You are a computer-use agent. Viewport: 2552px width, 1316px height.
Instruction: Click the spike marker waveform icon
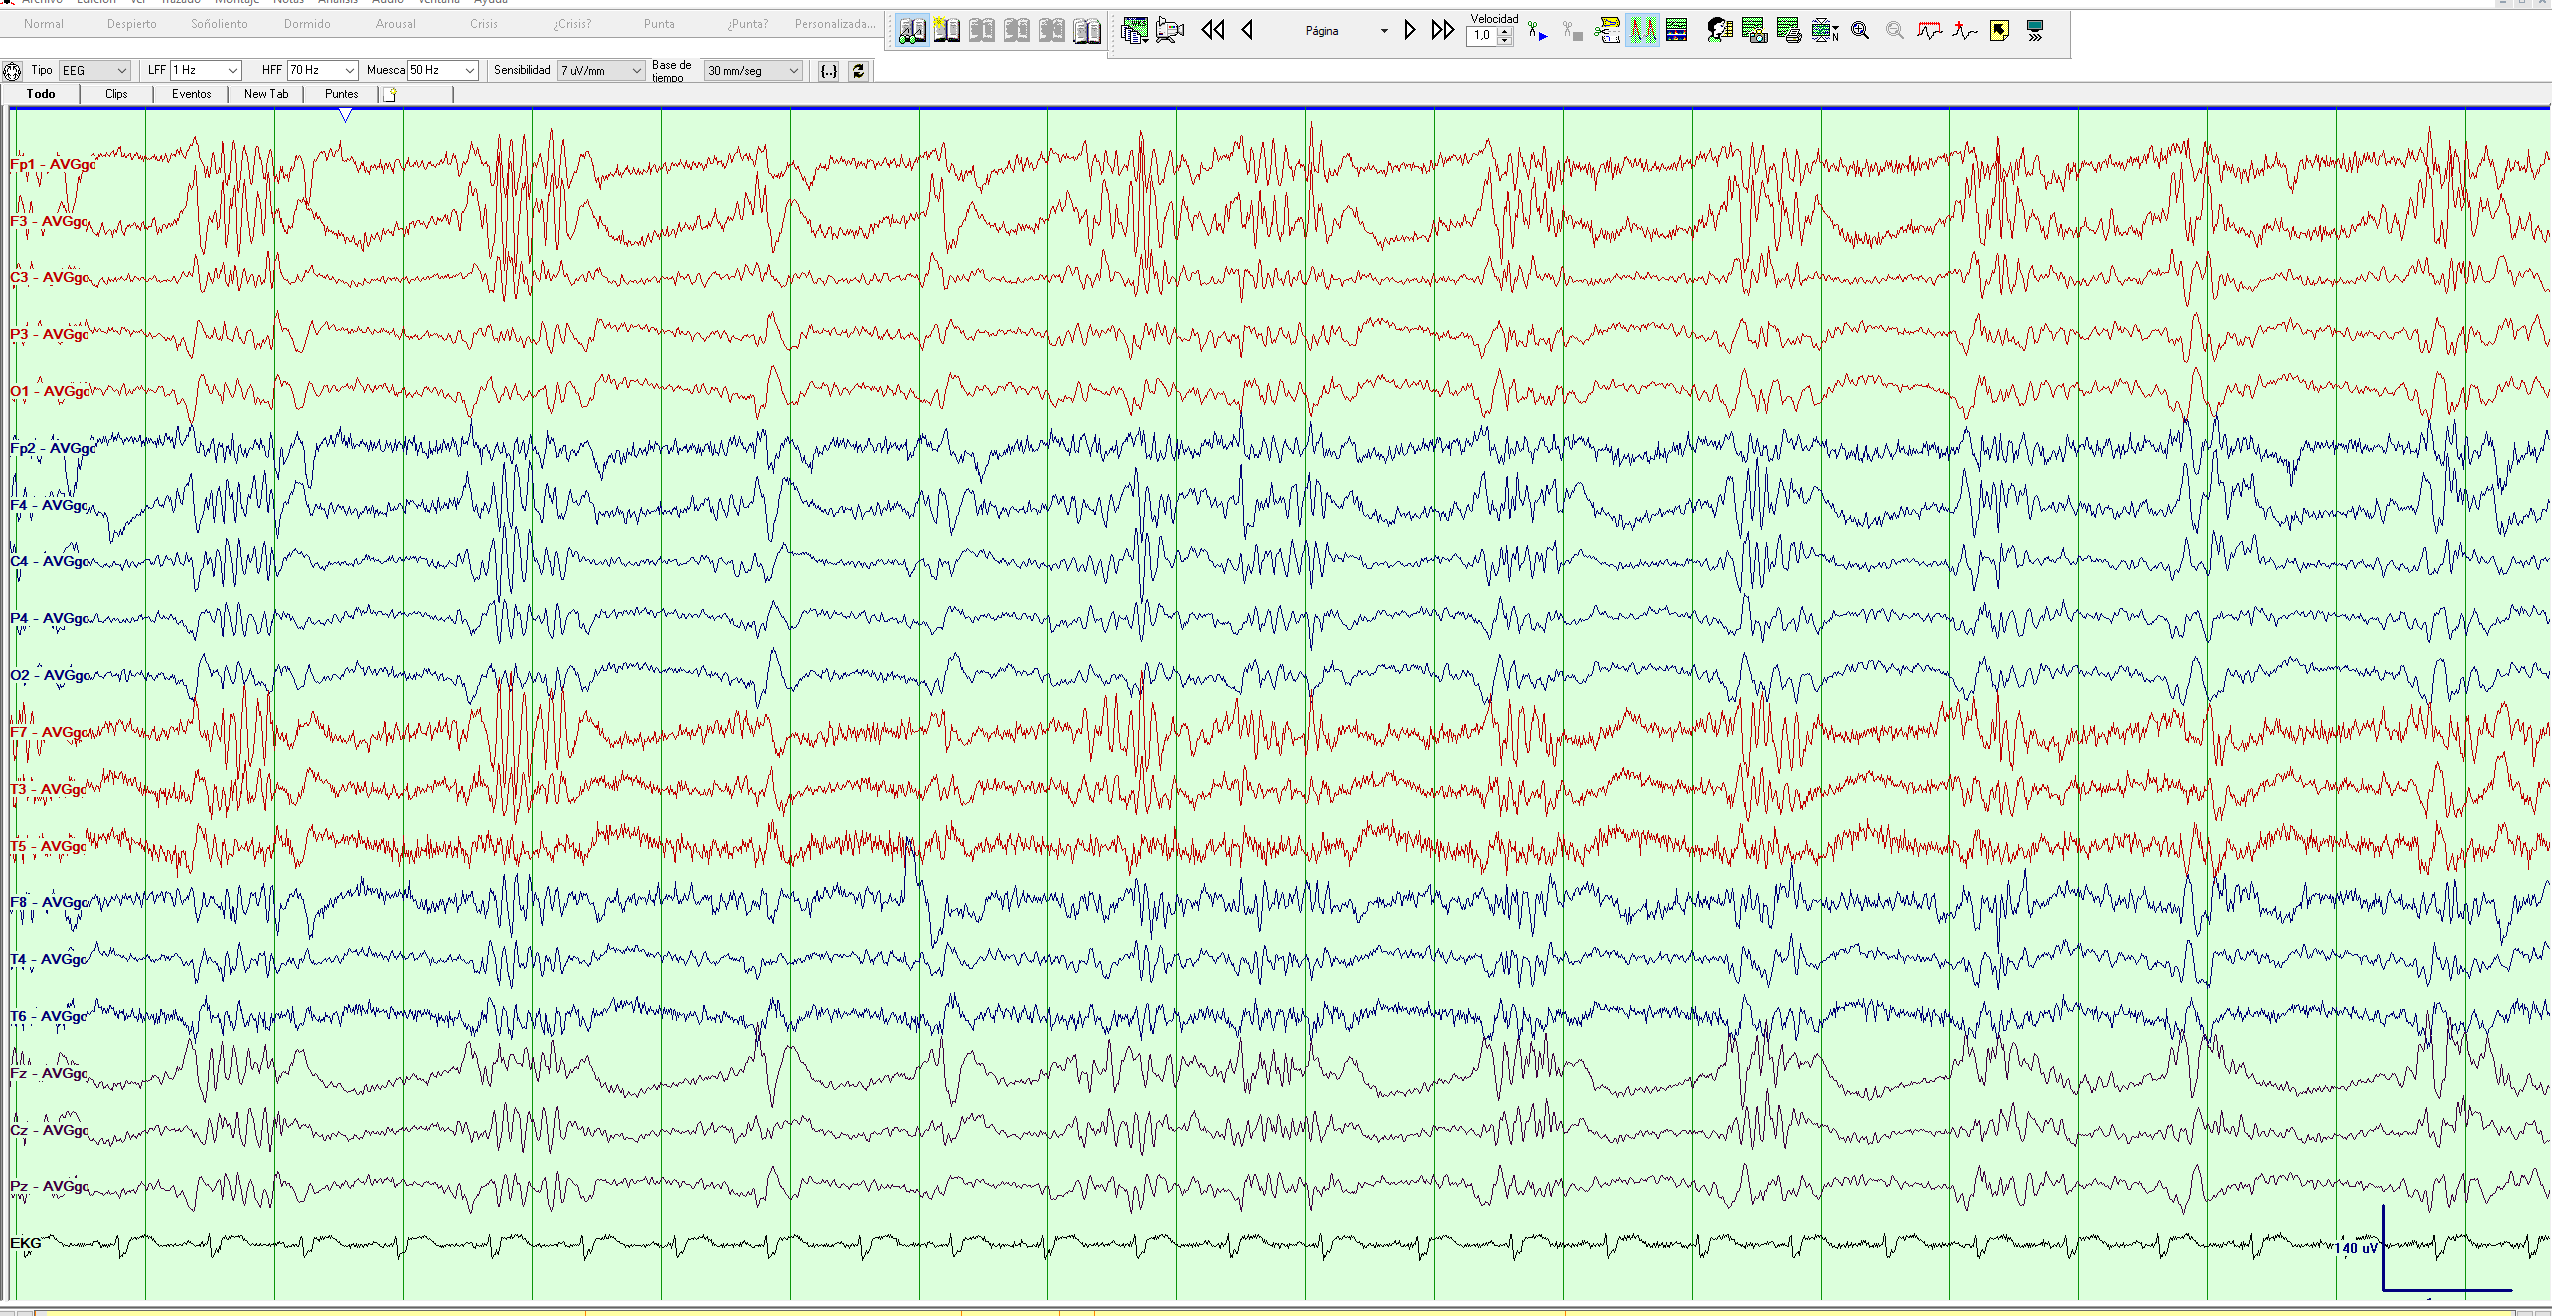(1965, 31)
